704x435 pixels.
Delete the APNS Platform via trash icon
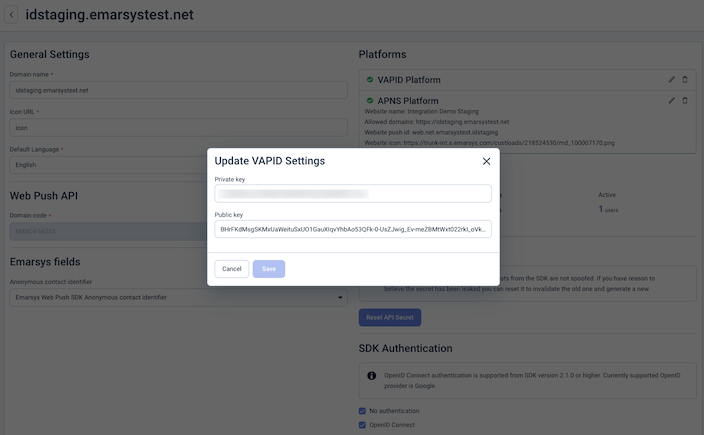[685, 100]
